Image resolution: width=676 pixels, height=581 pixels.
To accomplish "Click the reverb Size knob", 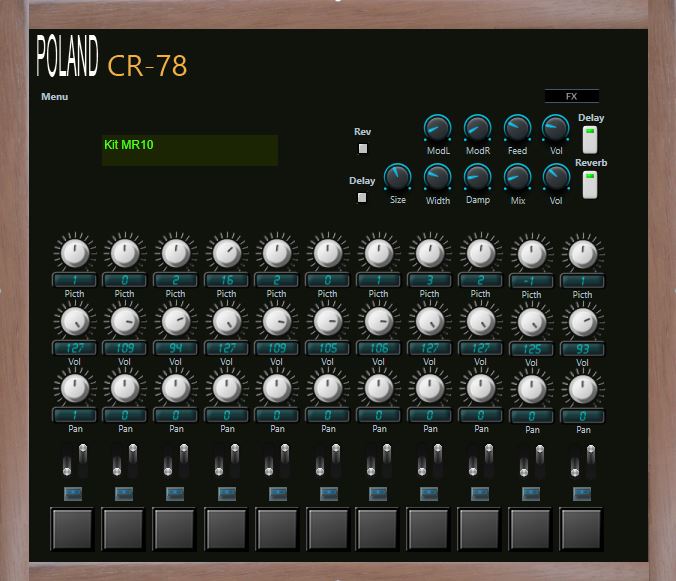I will point(398,177).
